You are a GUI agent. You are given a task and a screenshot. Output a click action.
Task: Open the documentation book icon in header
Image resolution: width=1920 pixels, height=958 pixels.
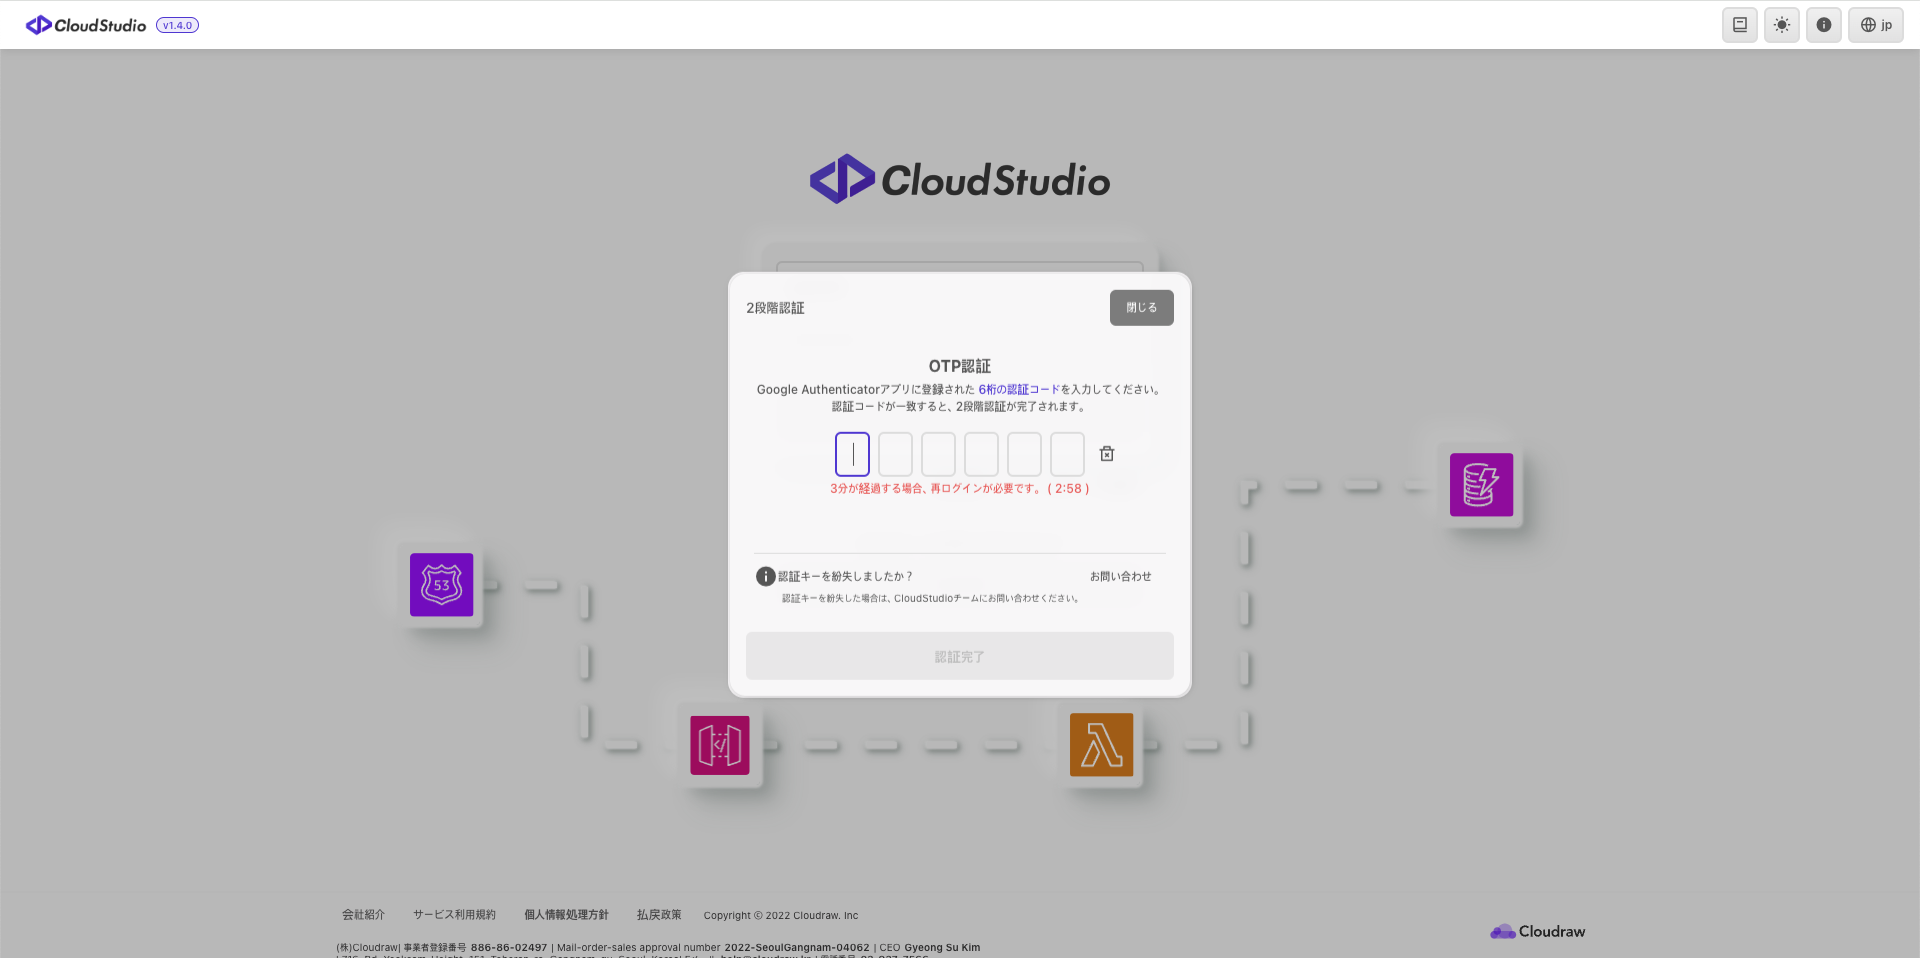[1740, 25]
